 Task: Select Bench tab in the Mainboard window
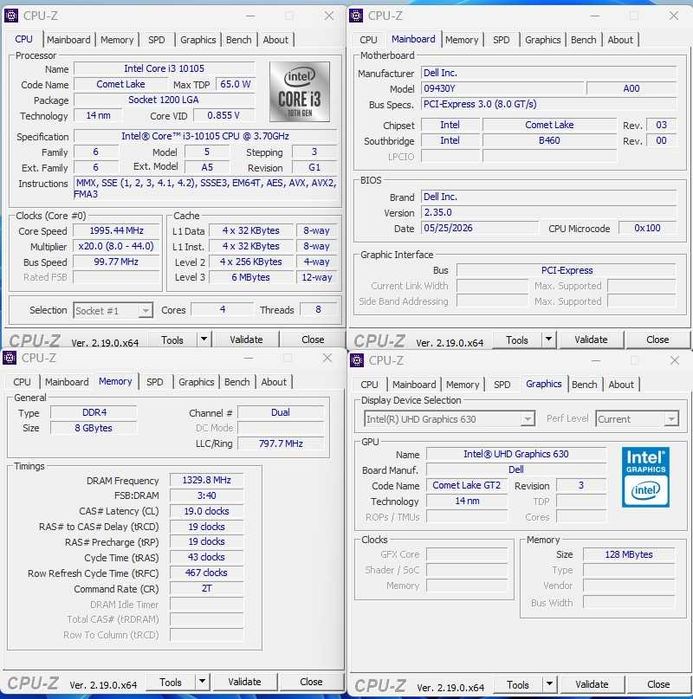(x=583, y=40)
